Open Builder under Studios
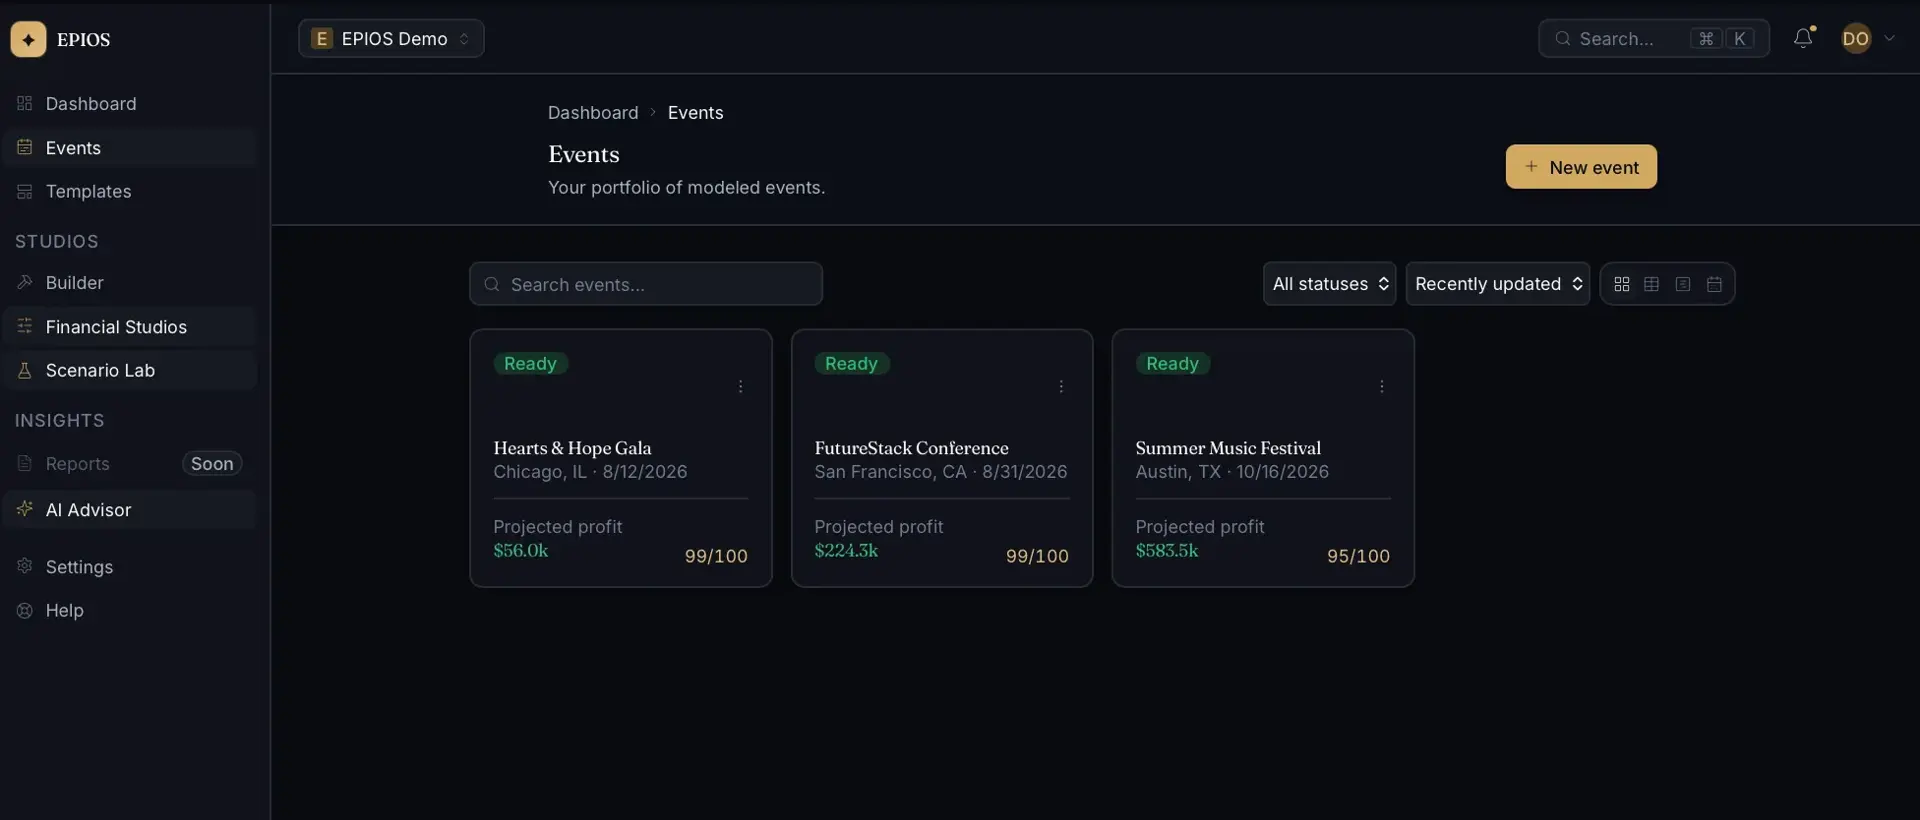1920x820 pixels. 129,282
